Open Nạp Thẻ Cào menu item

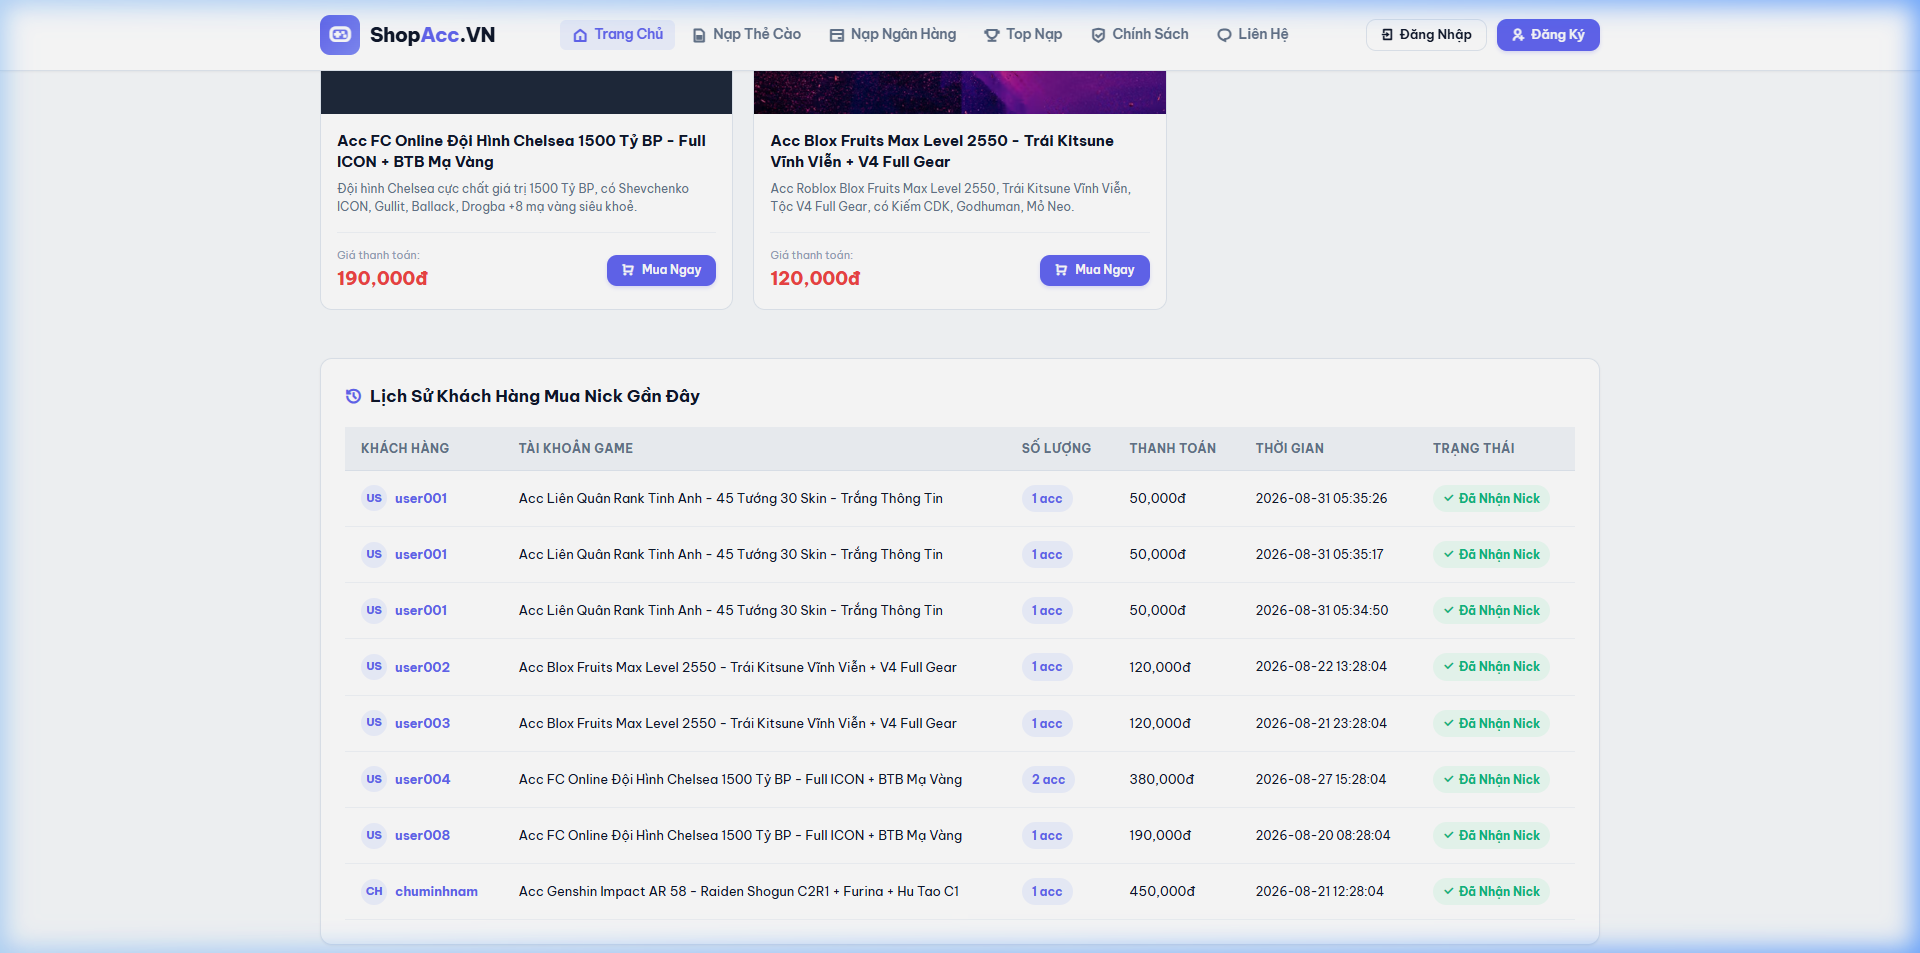(x=747, y=35)
